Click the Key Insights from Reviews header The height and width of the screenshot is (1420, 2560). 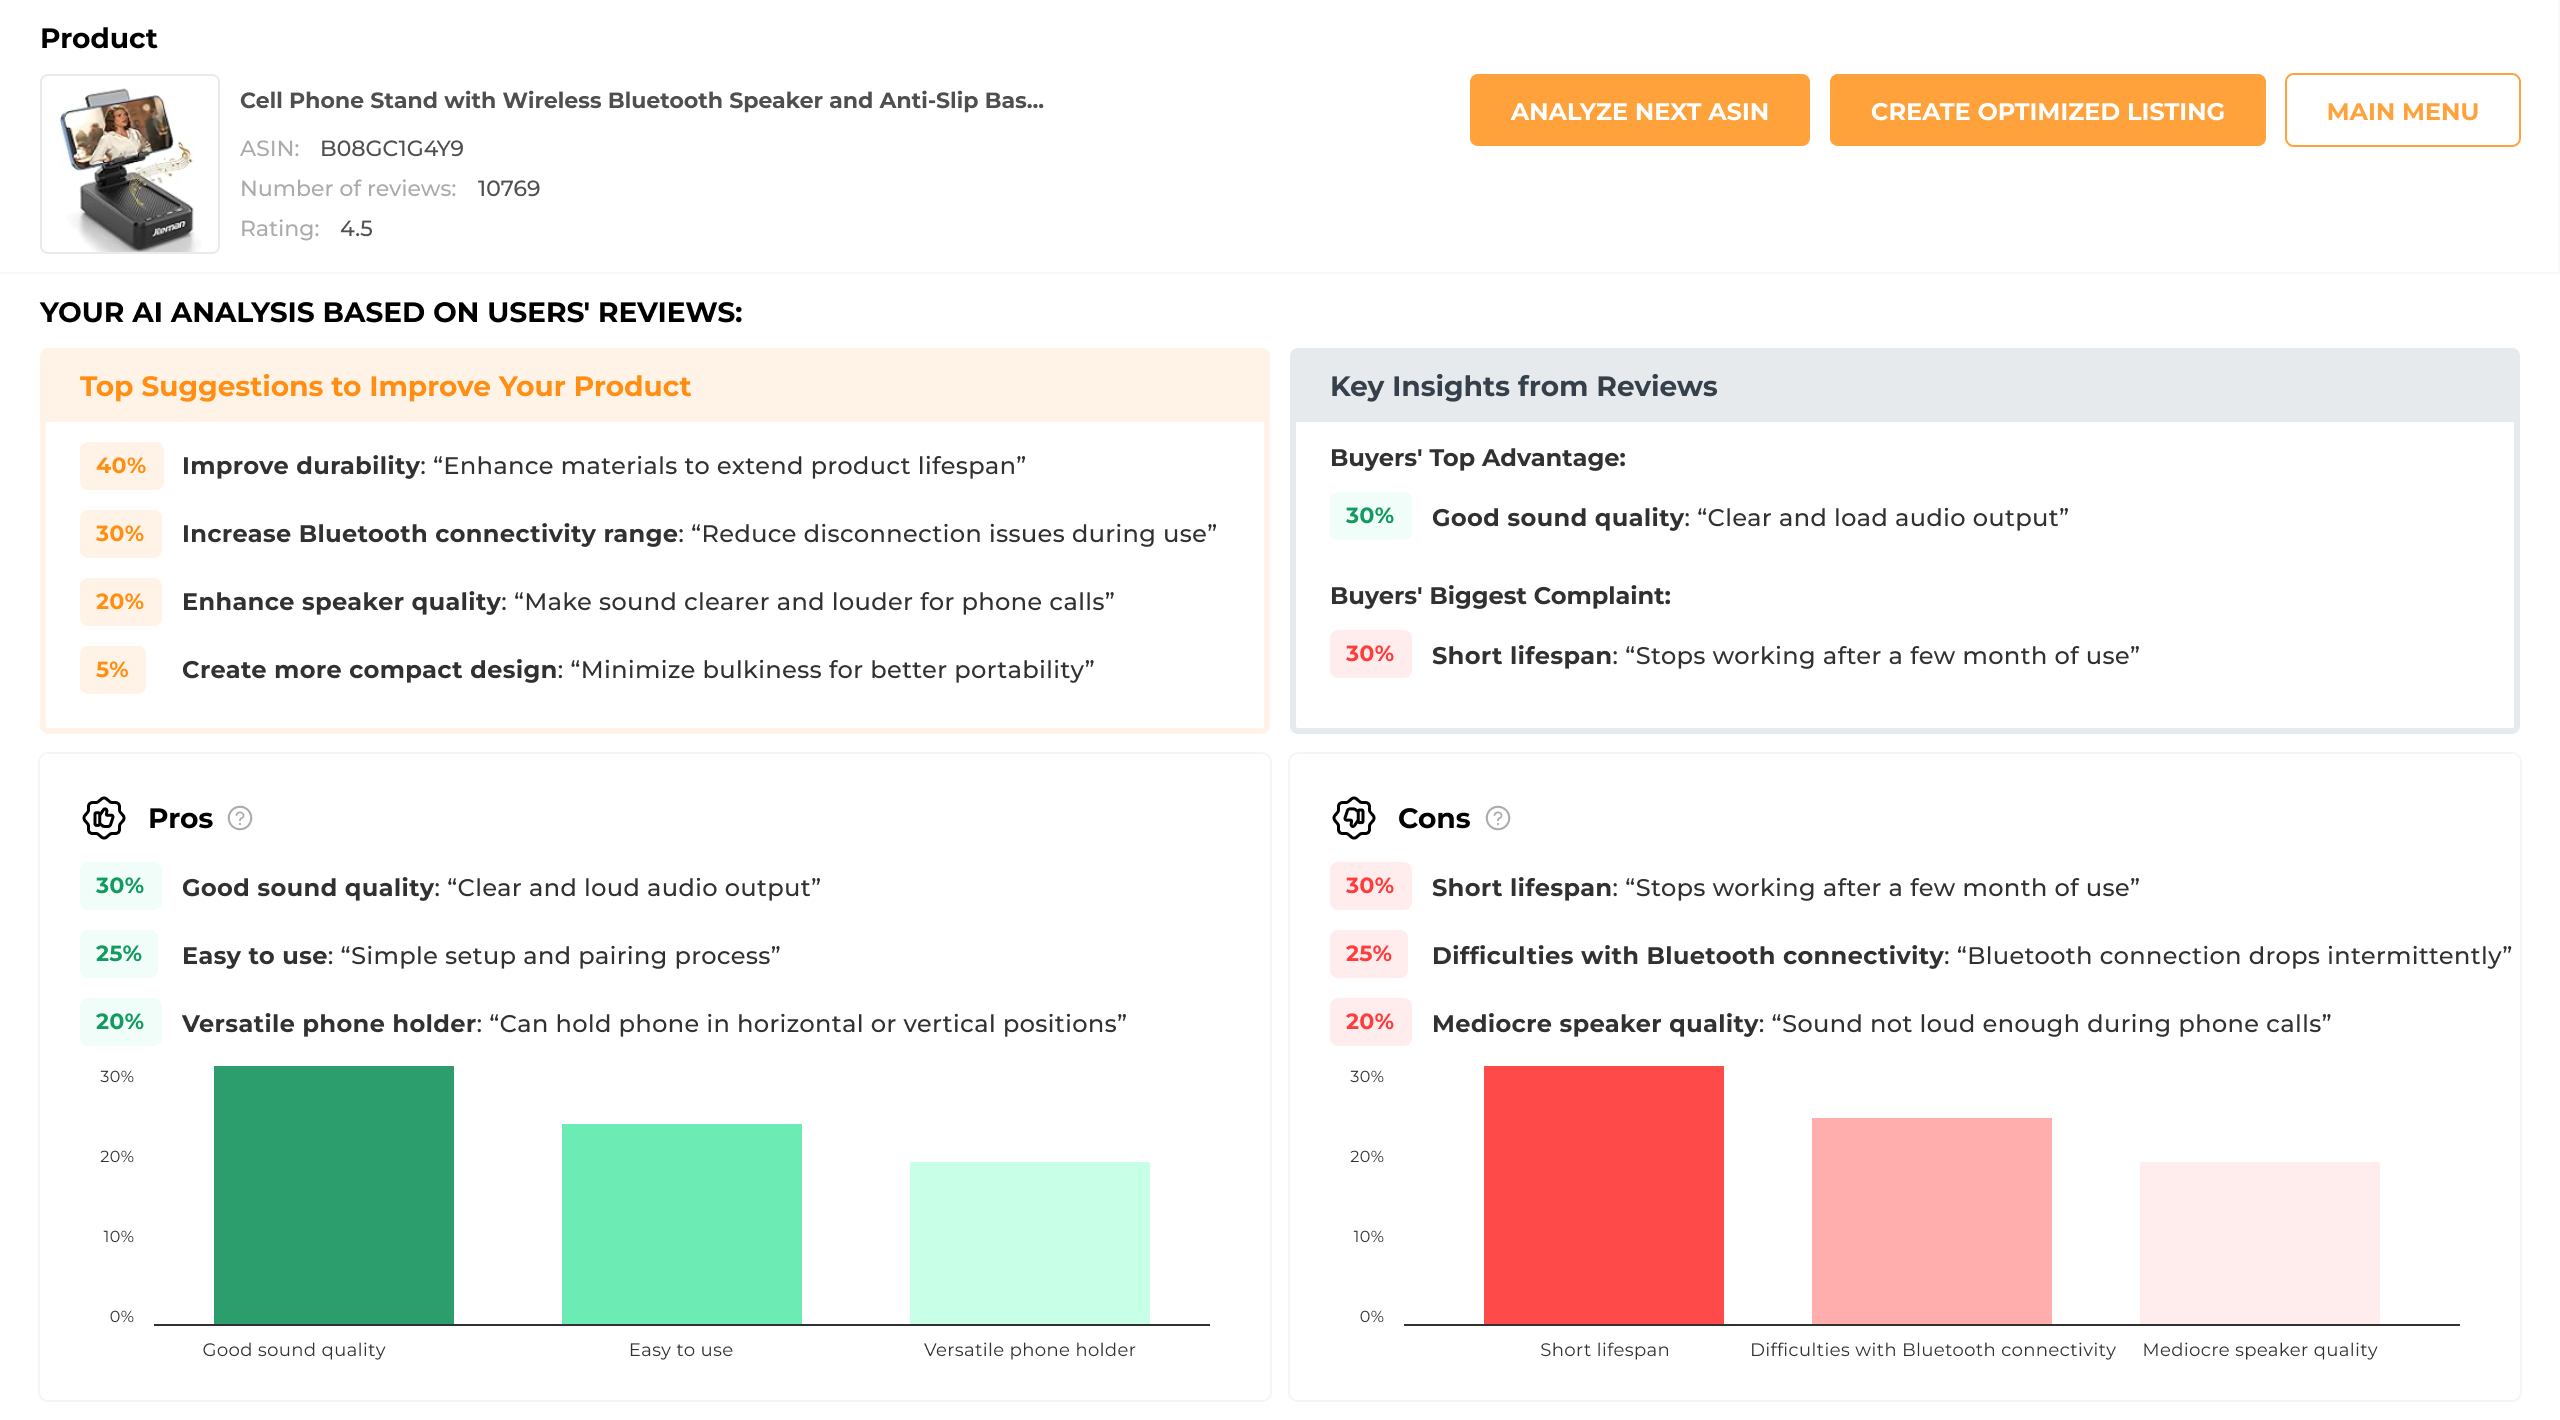tap(1523, 386)
